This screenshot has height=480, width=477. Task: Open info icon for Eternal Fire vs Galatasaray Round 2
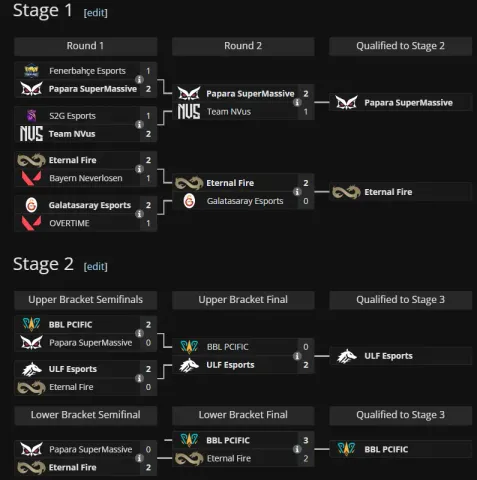(x=297, y=192)
